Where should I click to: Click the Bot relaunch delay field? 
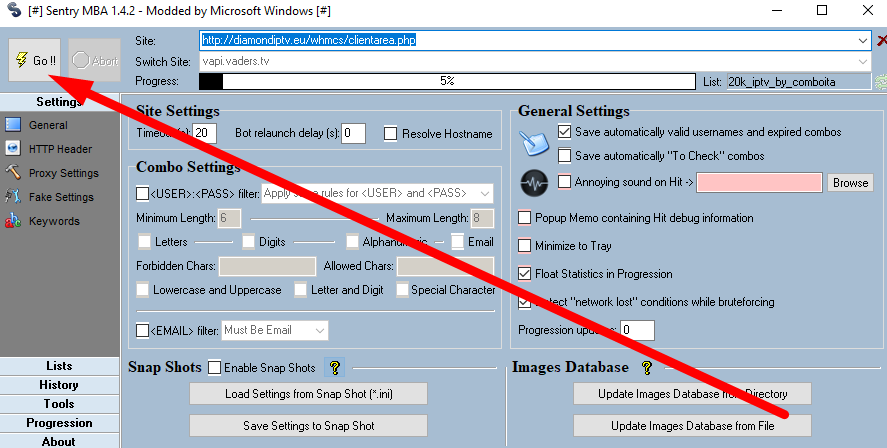[354, 133]
